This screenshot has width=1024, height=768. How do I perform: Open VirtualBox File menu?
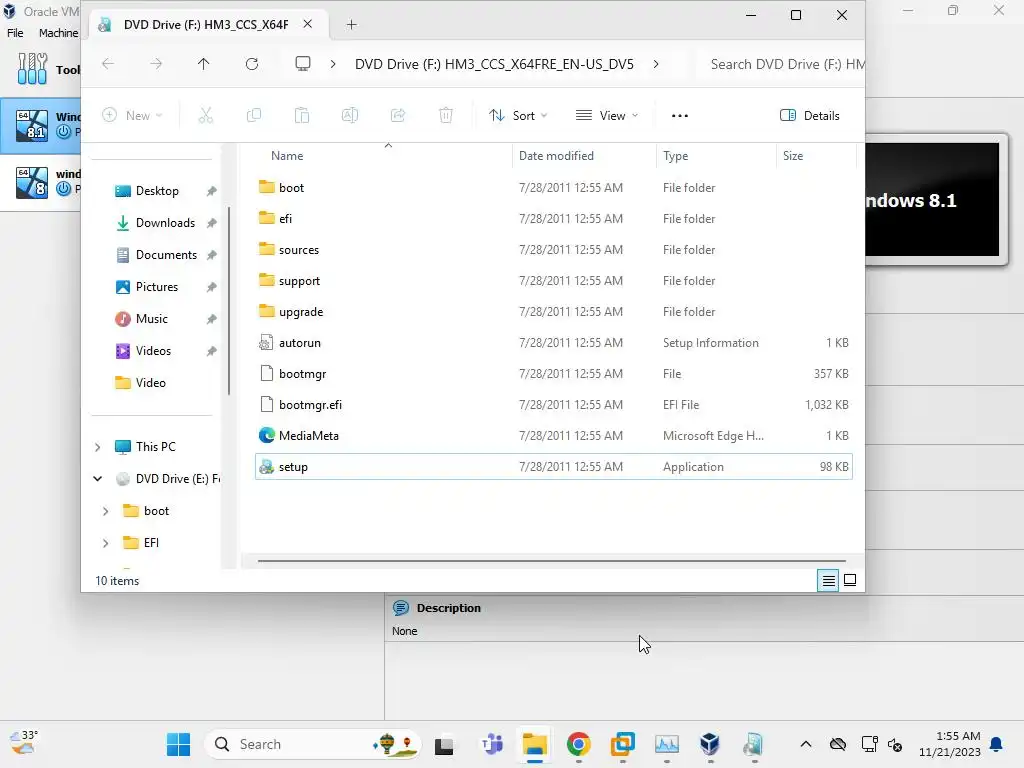click(15, 33)
